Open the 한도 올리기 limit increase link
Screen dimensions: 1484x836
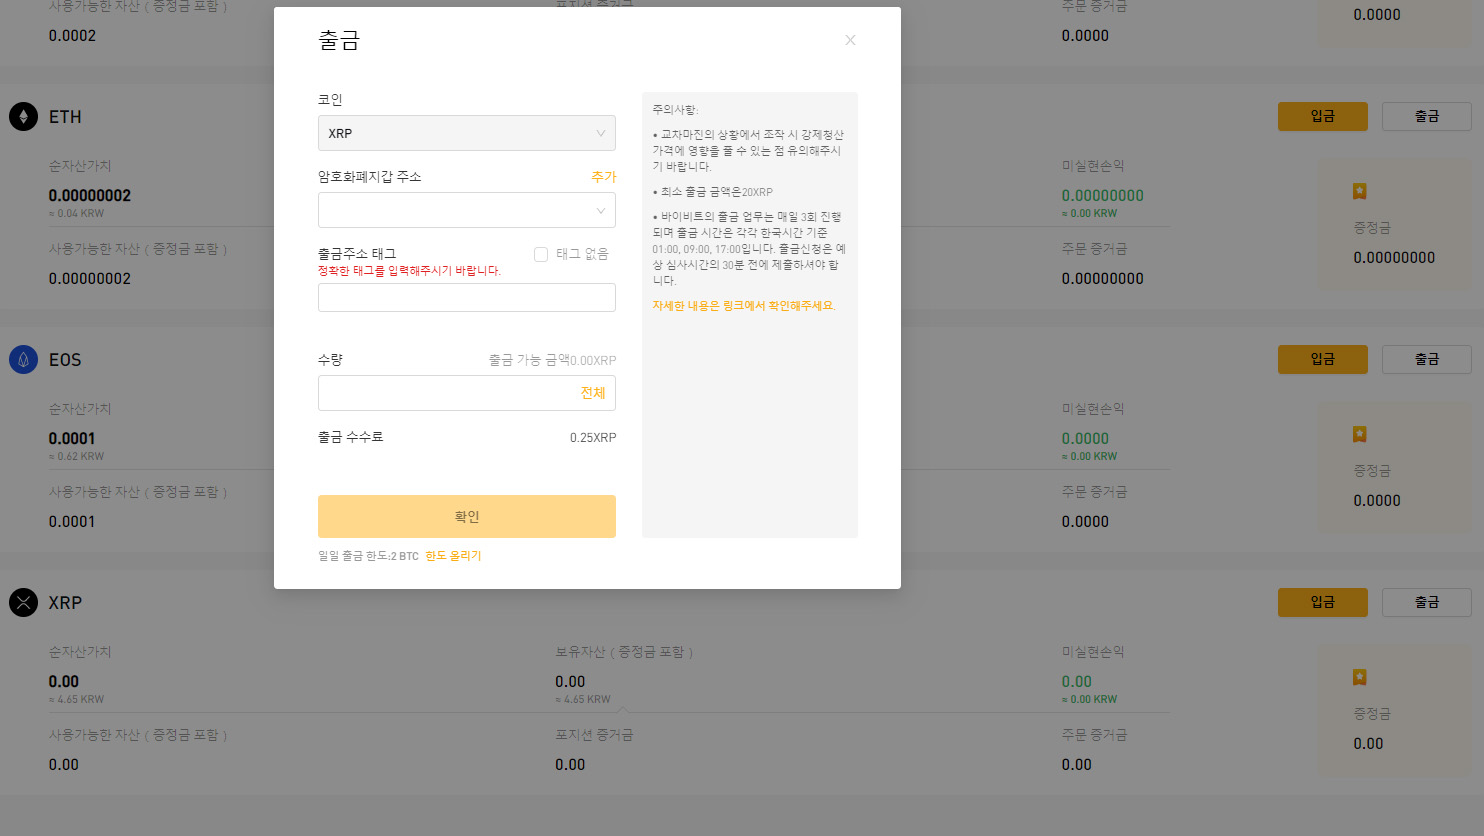coord(453,556)
